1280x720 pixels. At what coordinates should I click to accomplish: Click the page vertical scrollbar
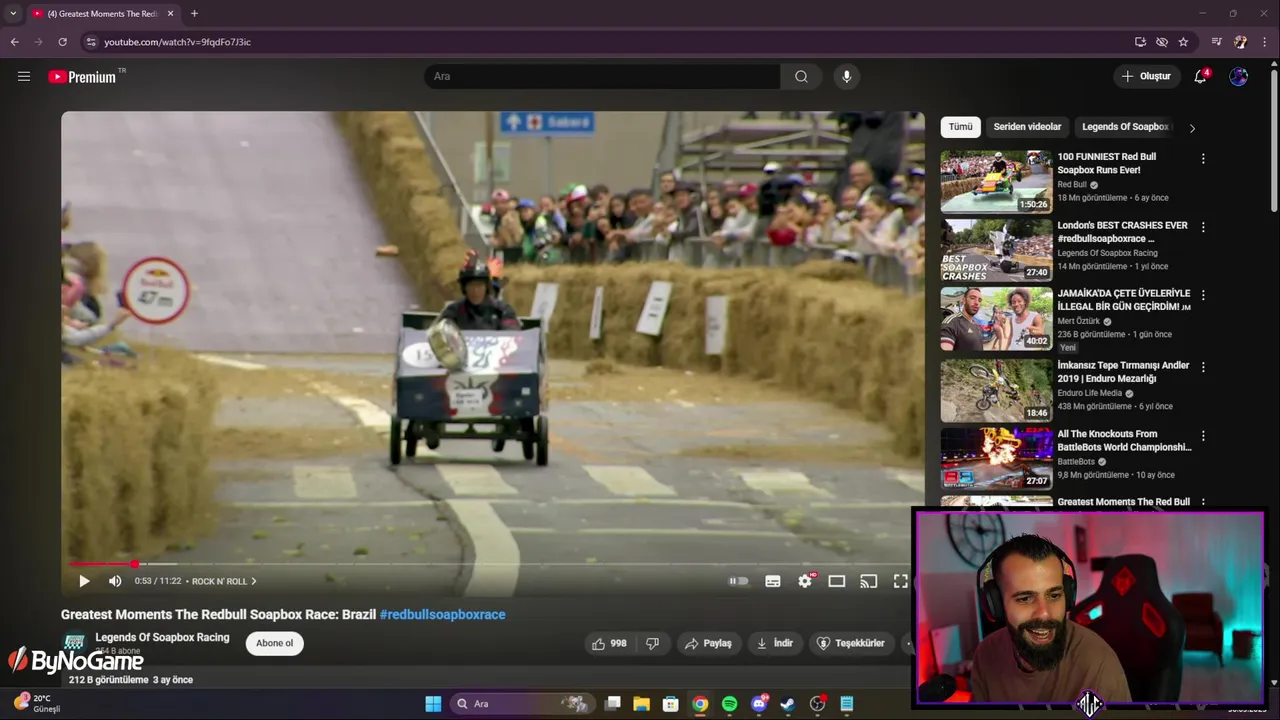[1274, 140]
